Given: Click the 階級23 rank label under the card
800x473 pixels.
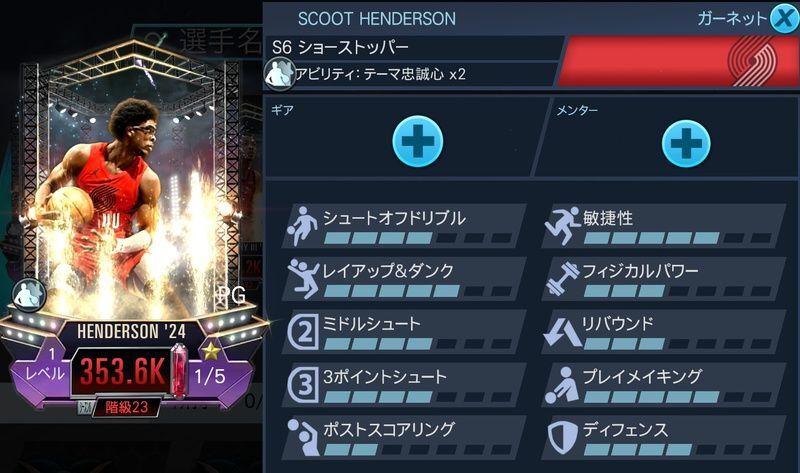Looking at the screenshot, I should coord(126,407).
